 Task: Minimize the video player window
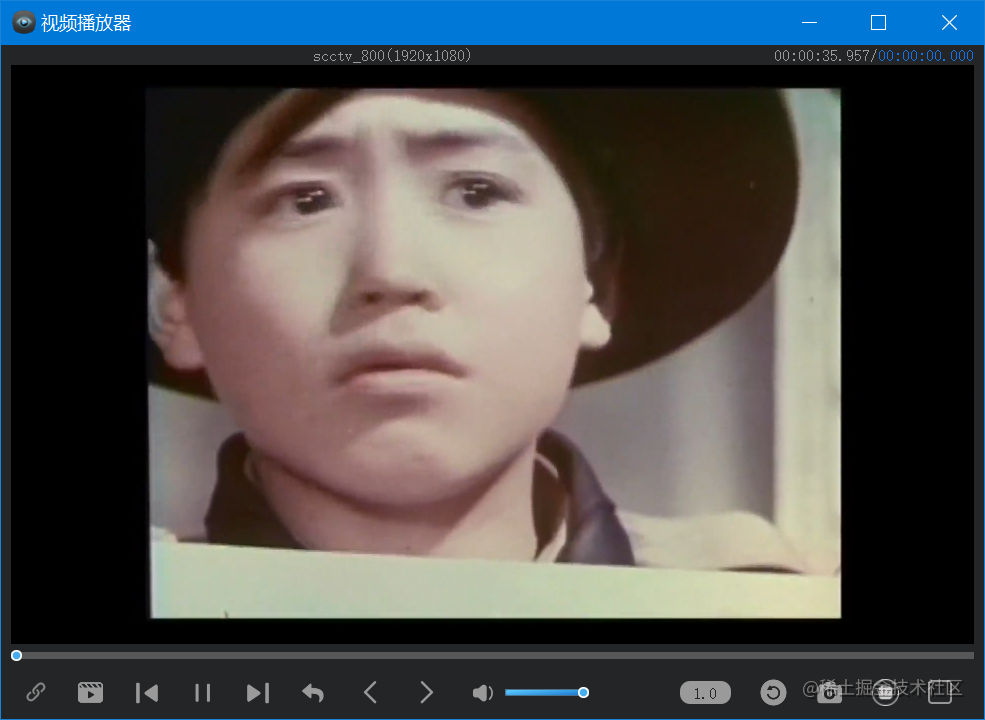pos(810,23)
